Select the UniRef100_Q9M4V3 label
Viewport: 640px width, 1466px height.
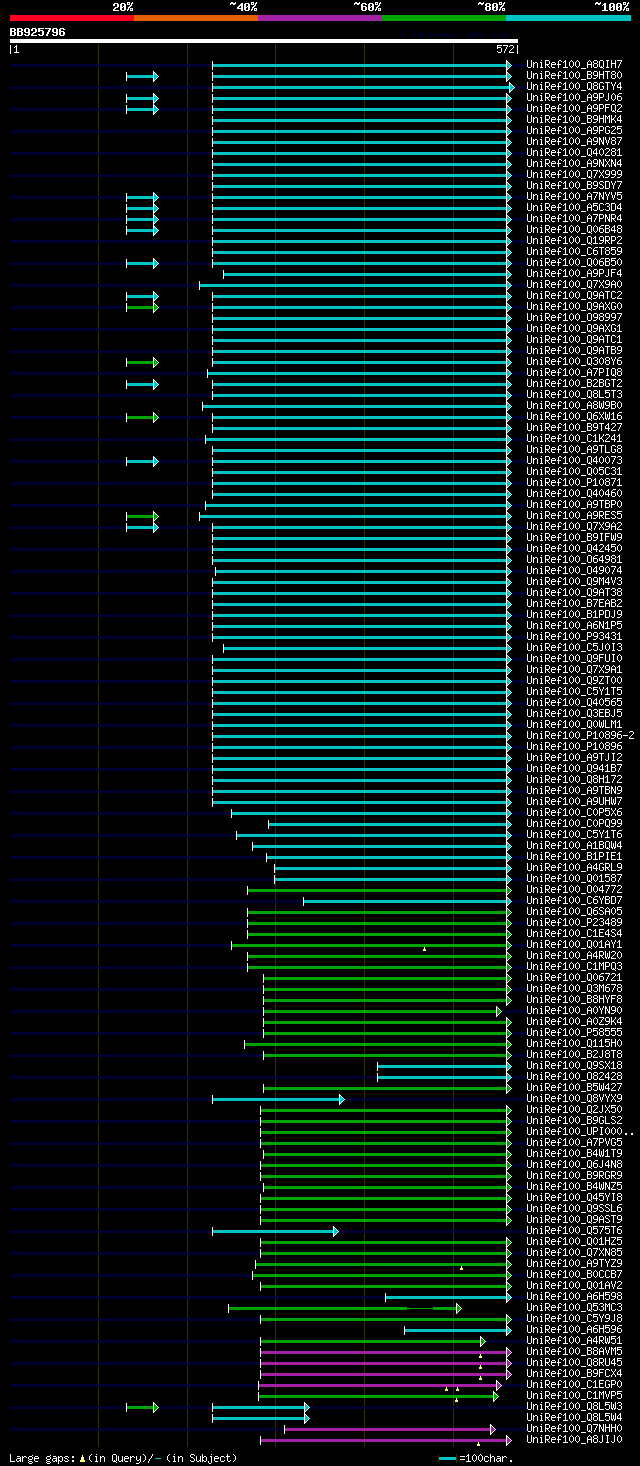[x=574, y=582]
